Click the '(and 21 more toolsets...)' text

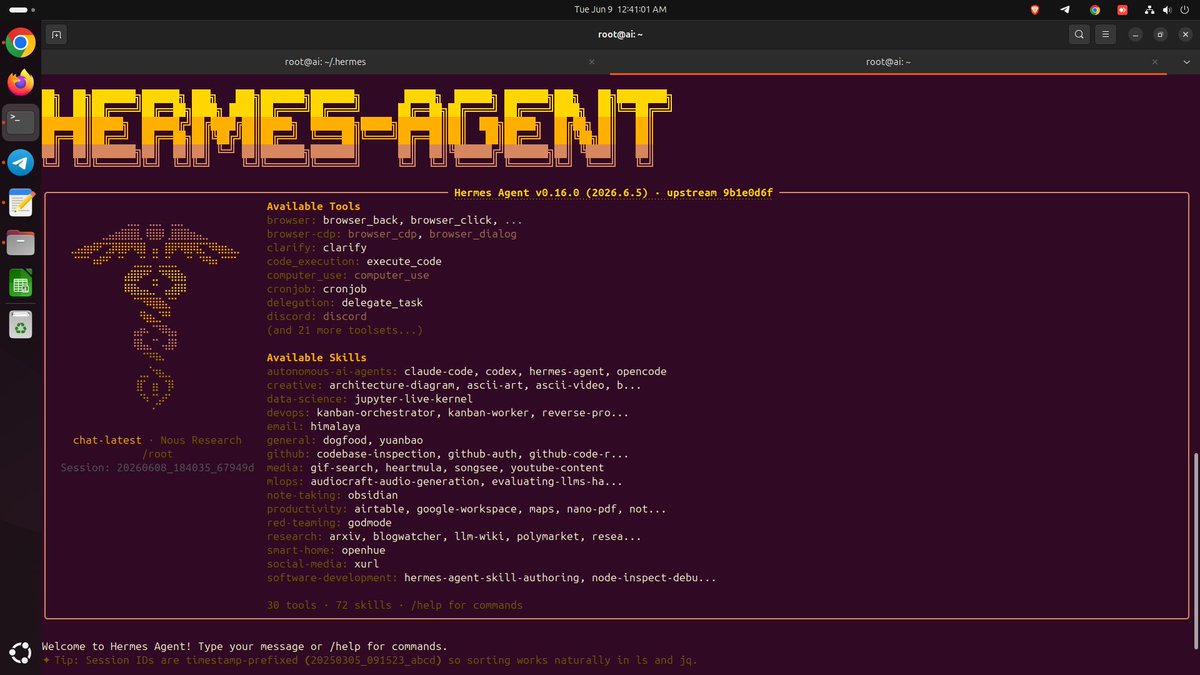point(345,330)
